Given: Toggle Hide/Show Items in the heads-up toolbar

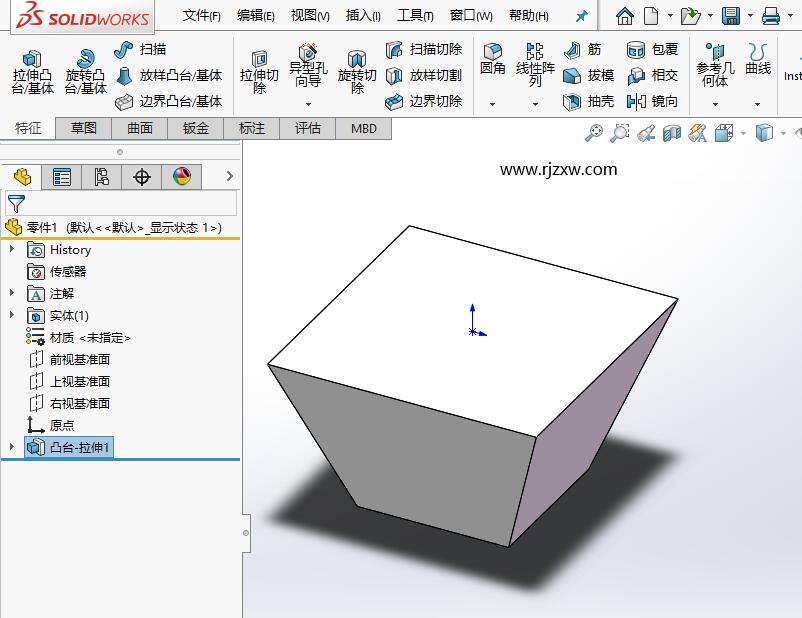Looking at the screenshot, I should click(798, 132).
